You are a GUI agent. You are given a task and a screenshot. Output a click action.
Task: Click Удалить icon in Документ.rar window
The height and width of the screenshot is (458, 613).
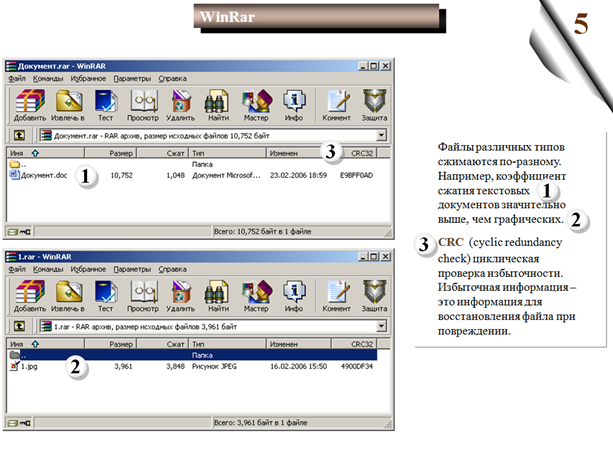tap(180, 105)
